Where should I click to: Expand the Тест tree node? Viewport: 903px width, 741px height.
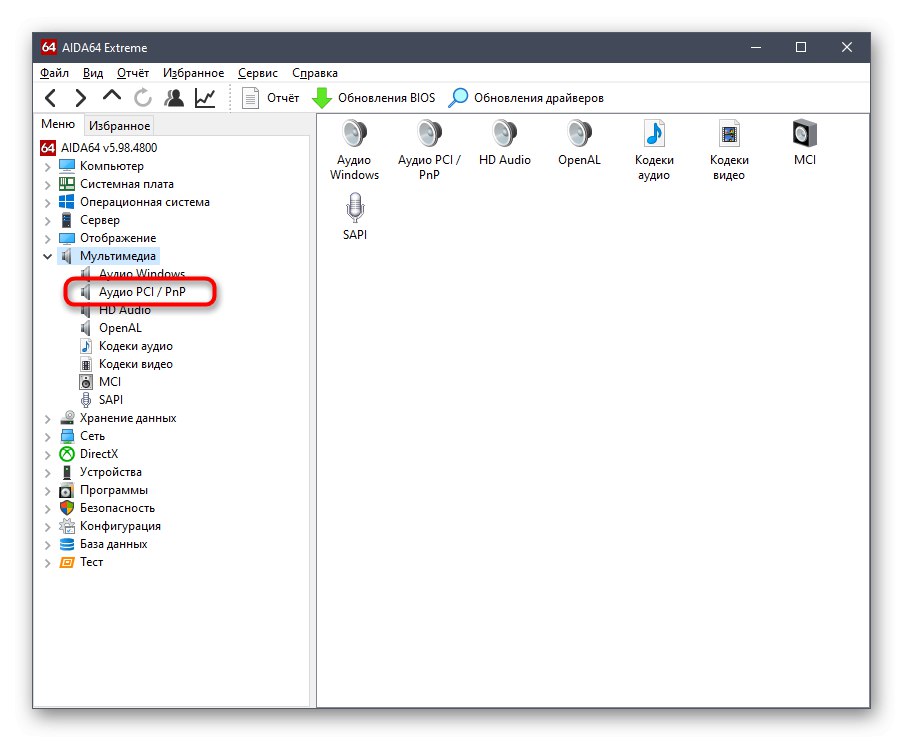[47, 563]
